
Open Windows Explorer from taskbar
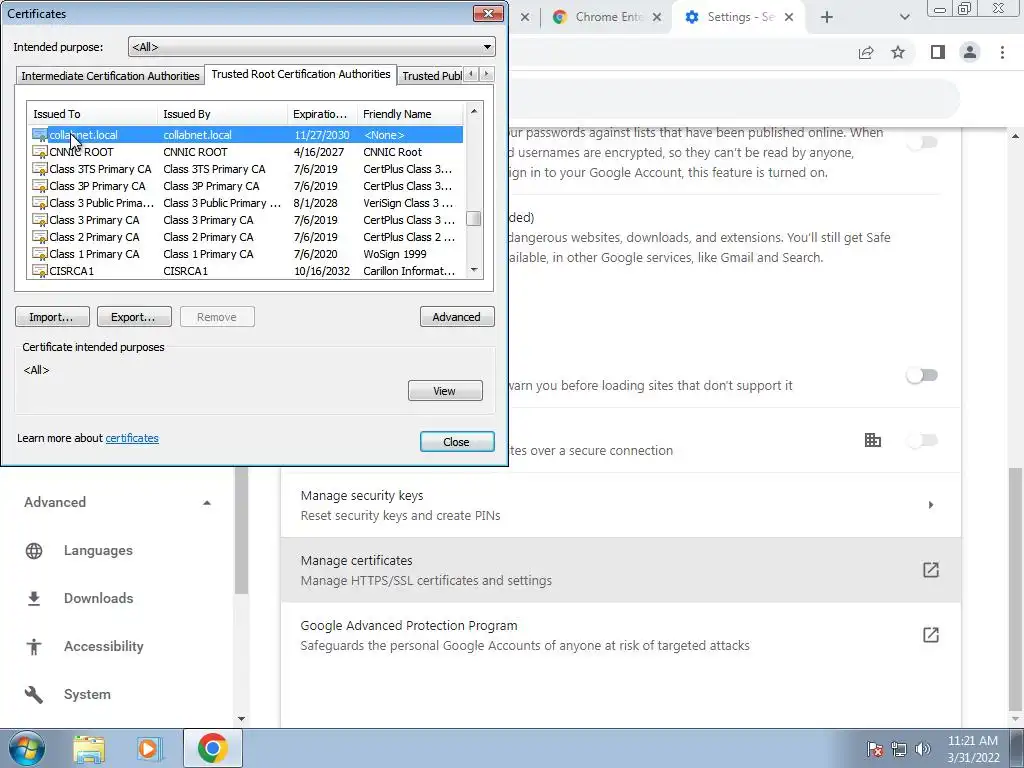pyautogui.click(x=89, y=748)
